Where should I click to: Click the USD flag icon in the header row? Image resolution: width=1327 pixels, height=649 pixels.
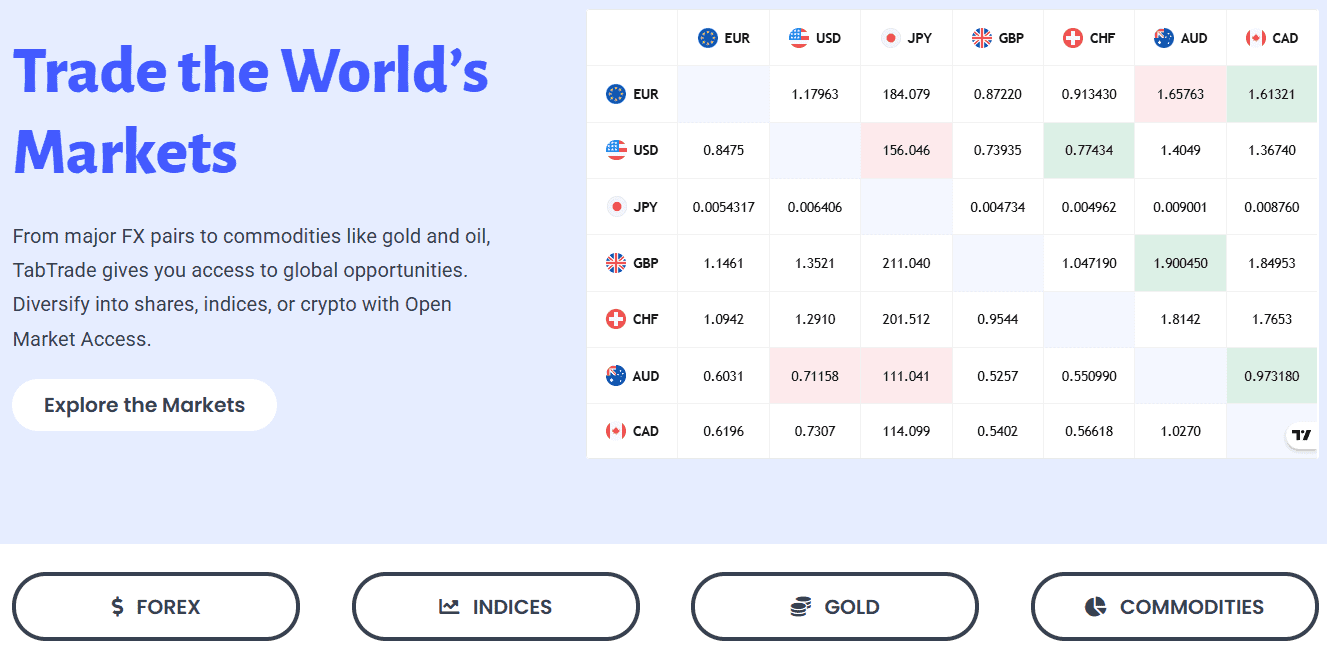point(799,38)
